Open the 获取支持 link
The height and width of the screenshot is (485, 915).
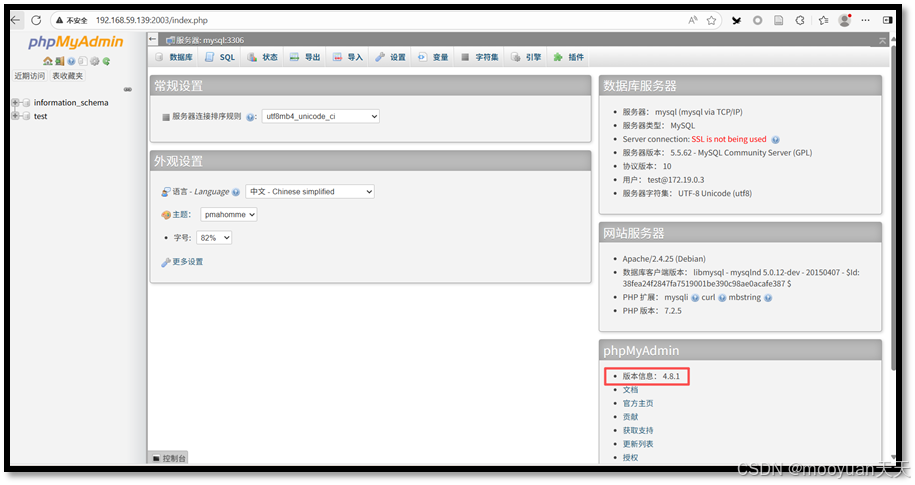638,430
